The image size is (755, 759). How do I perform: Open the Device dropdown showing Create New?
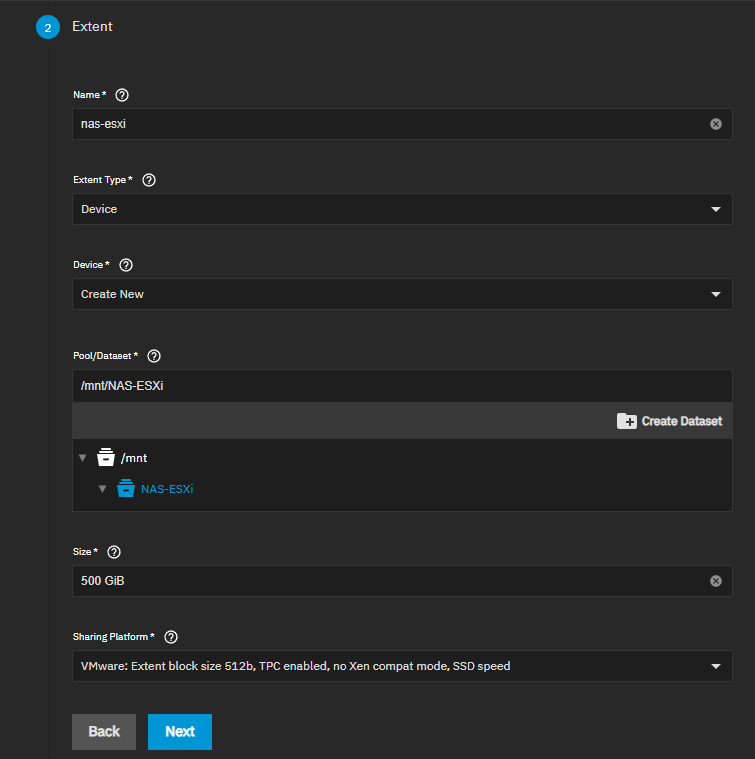[402, 294]
